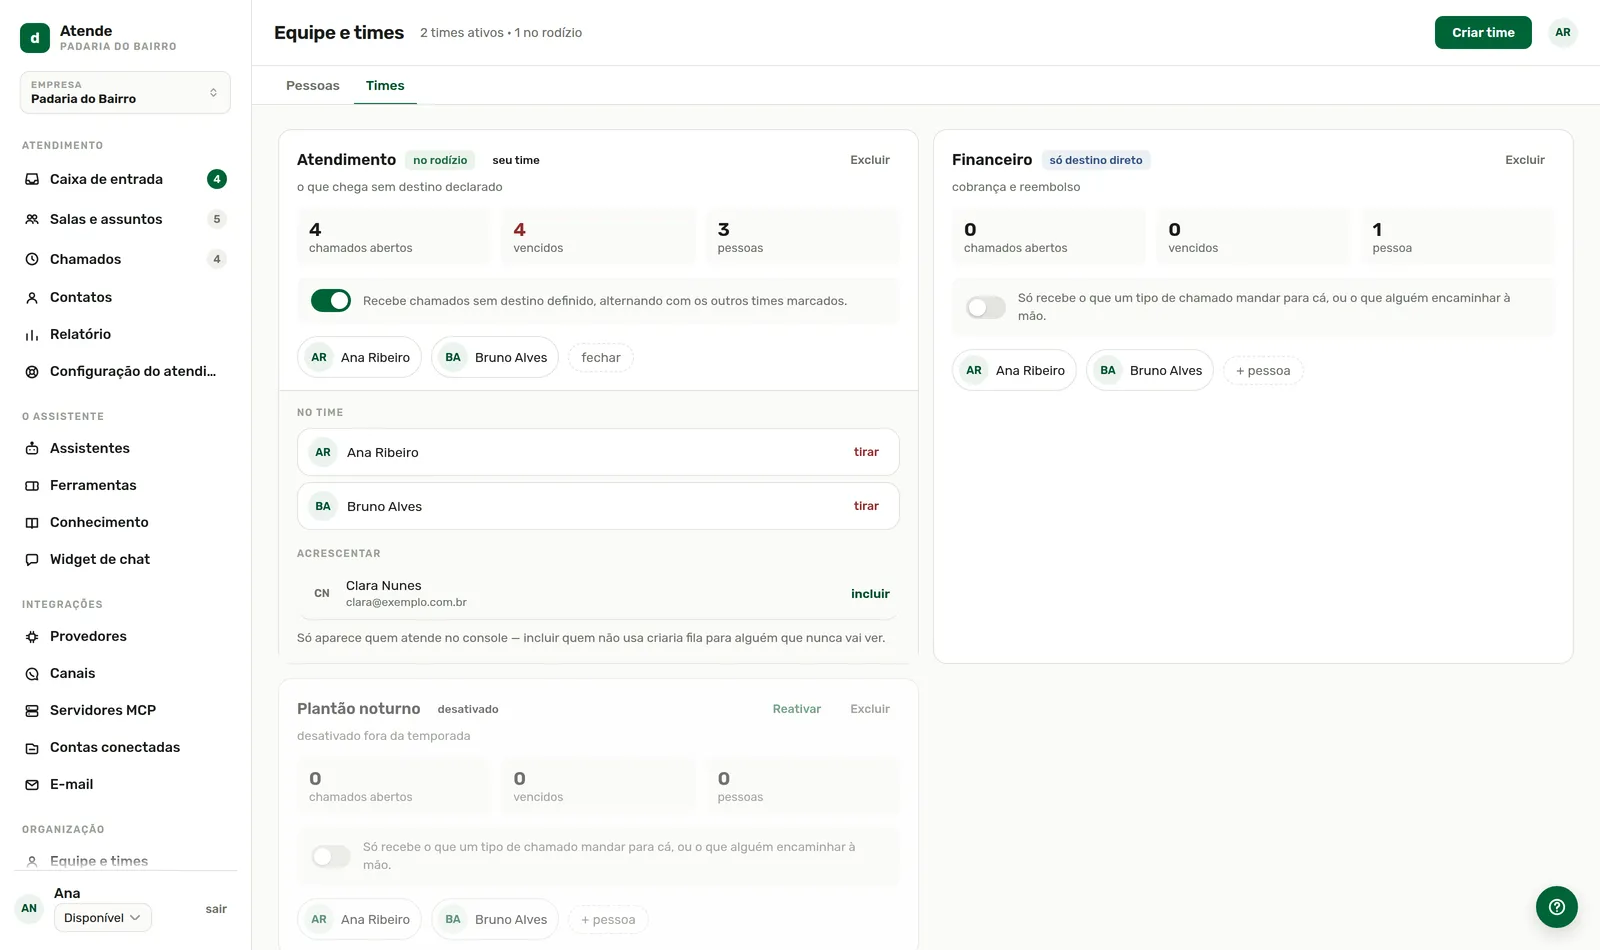Click the Canais icon
This screenshot has width=1600, height=950.
pos(32,674)
